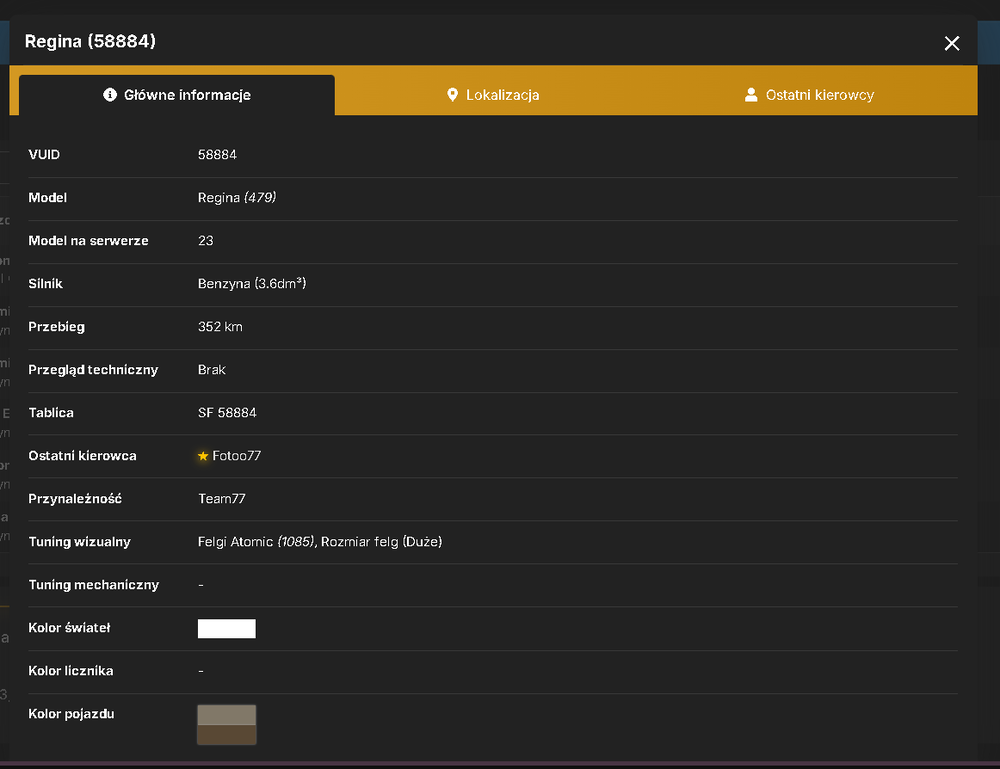Image resolution: width=1000 pixels, height=769 pixels.
Task: Close the Regina (58884) dialog
Action: pyautogui.click(x=952, y=43)
